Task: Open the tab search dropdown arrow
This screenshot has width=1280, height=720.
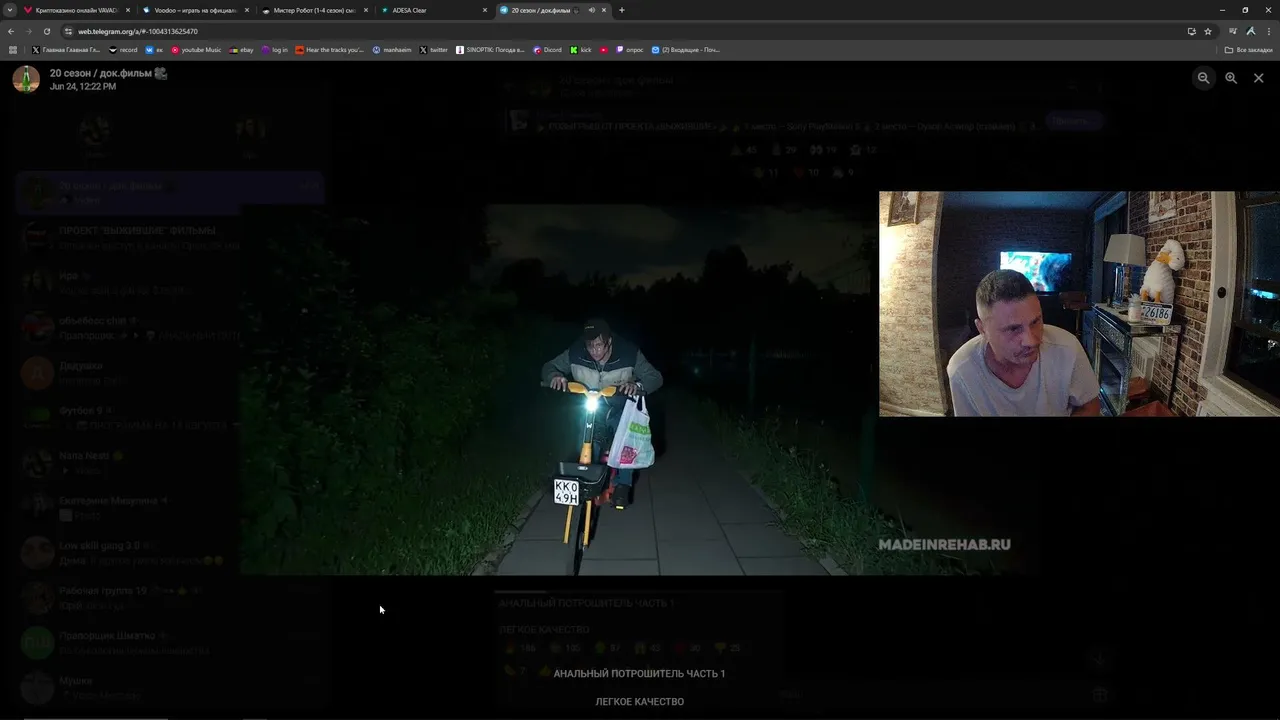Action: click(x=12, y=10)
